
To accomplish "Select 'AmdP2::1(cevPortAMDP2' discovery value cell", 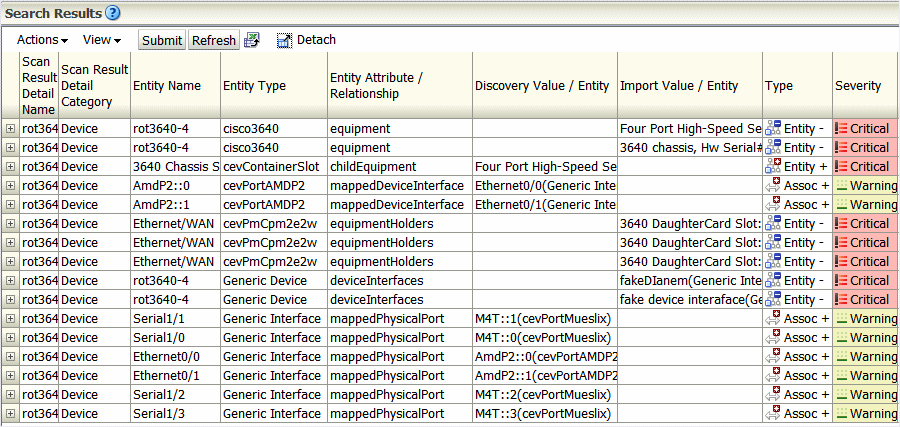I will tap(545, 375).
